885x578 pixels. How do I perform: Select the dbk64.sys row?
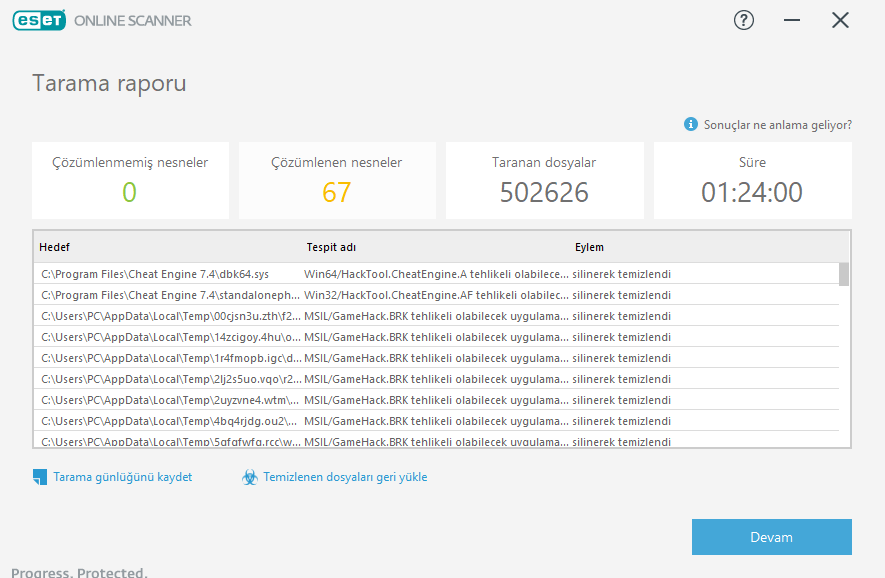436,274
